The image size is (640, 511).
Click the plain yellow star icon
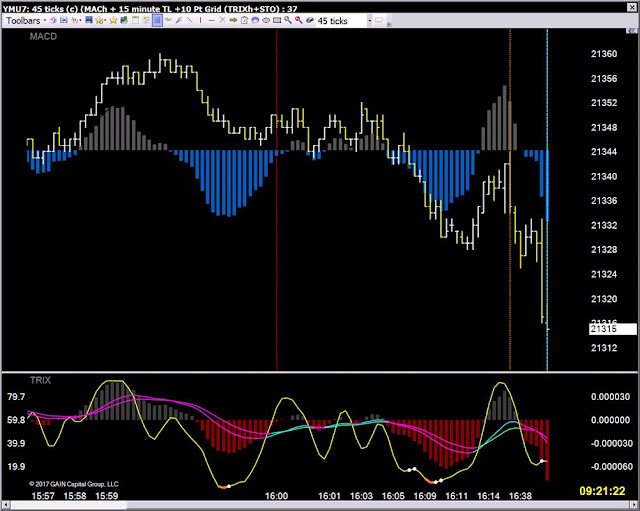click(x=113, y=20)
